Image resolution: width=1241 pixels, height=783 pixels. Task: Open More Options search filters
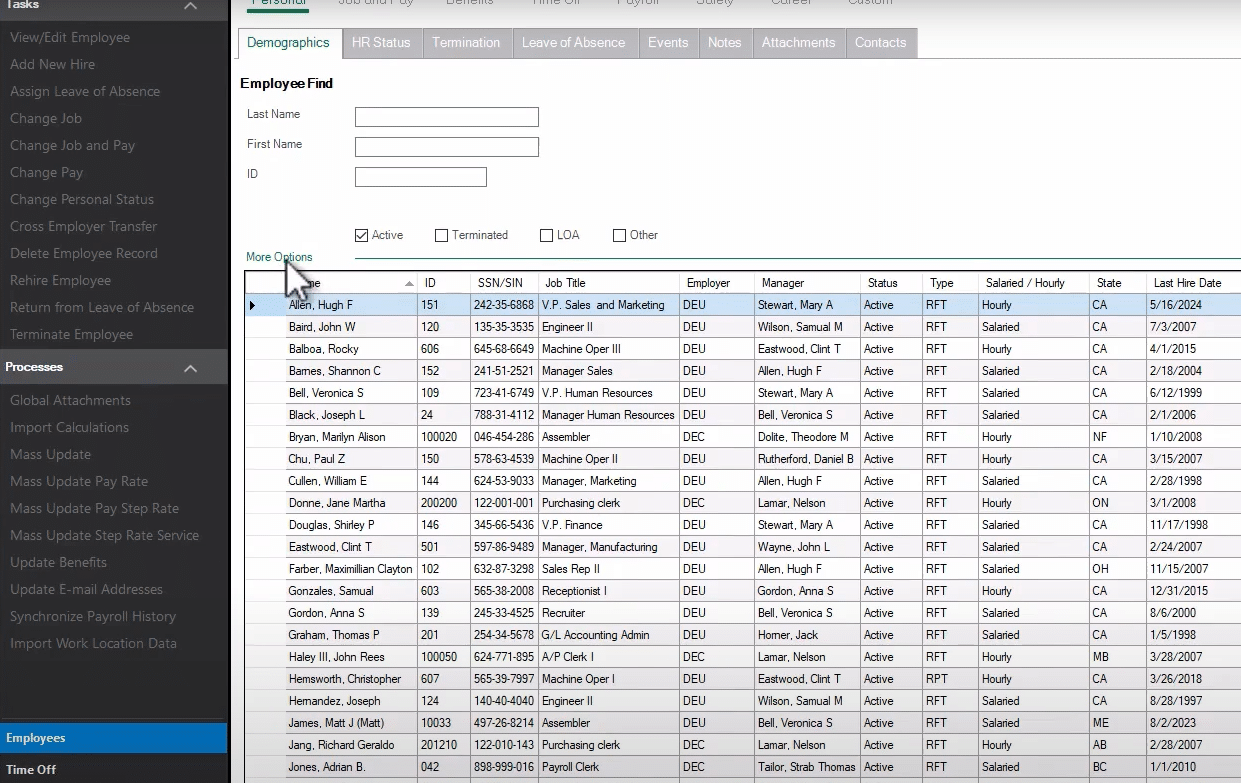(278, 257)
